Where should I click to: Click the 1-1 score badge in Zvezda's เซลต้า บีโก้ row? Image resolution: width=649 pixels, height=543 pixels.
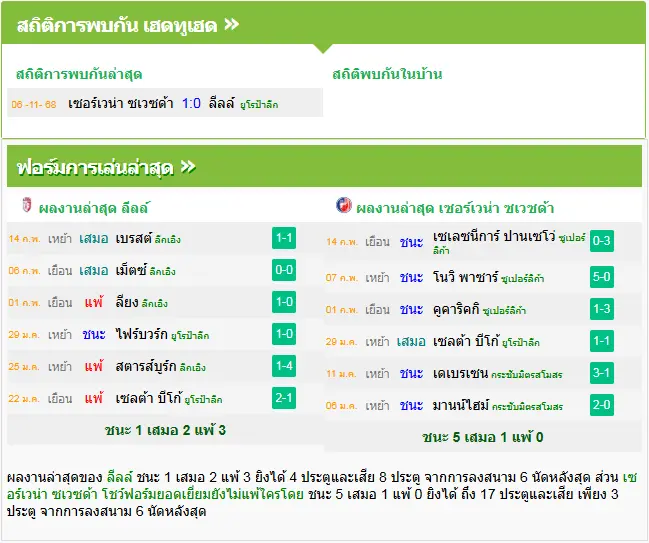click(x=602, y=341)
